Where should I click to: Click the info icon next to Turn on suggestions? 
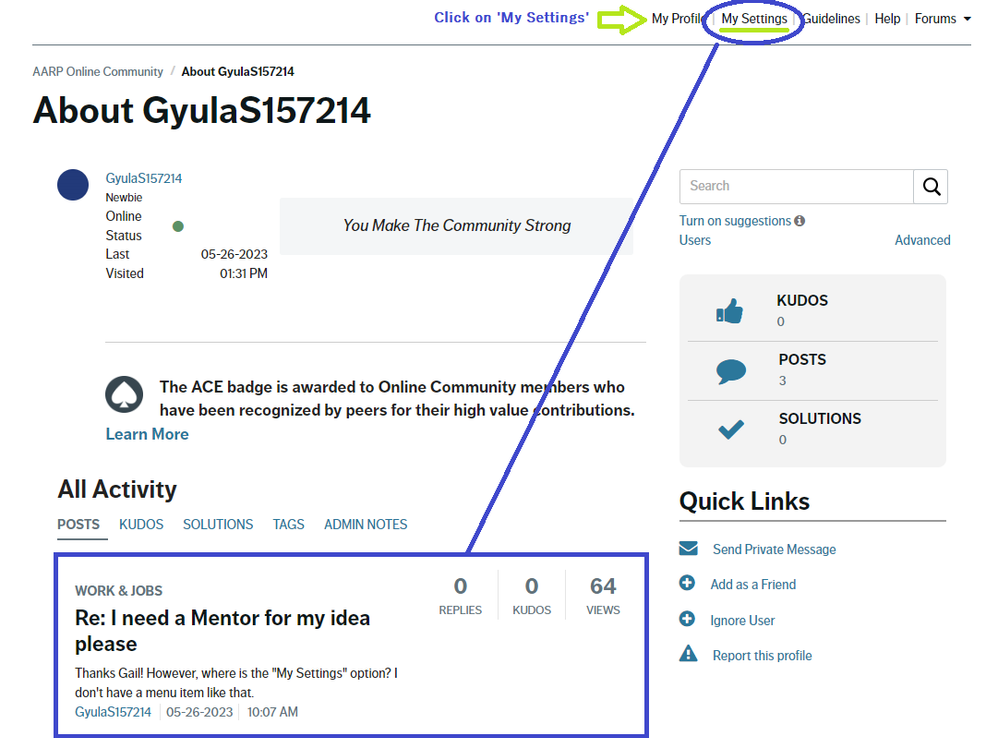(x=800, y=221)
